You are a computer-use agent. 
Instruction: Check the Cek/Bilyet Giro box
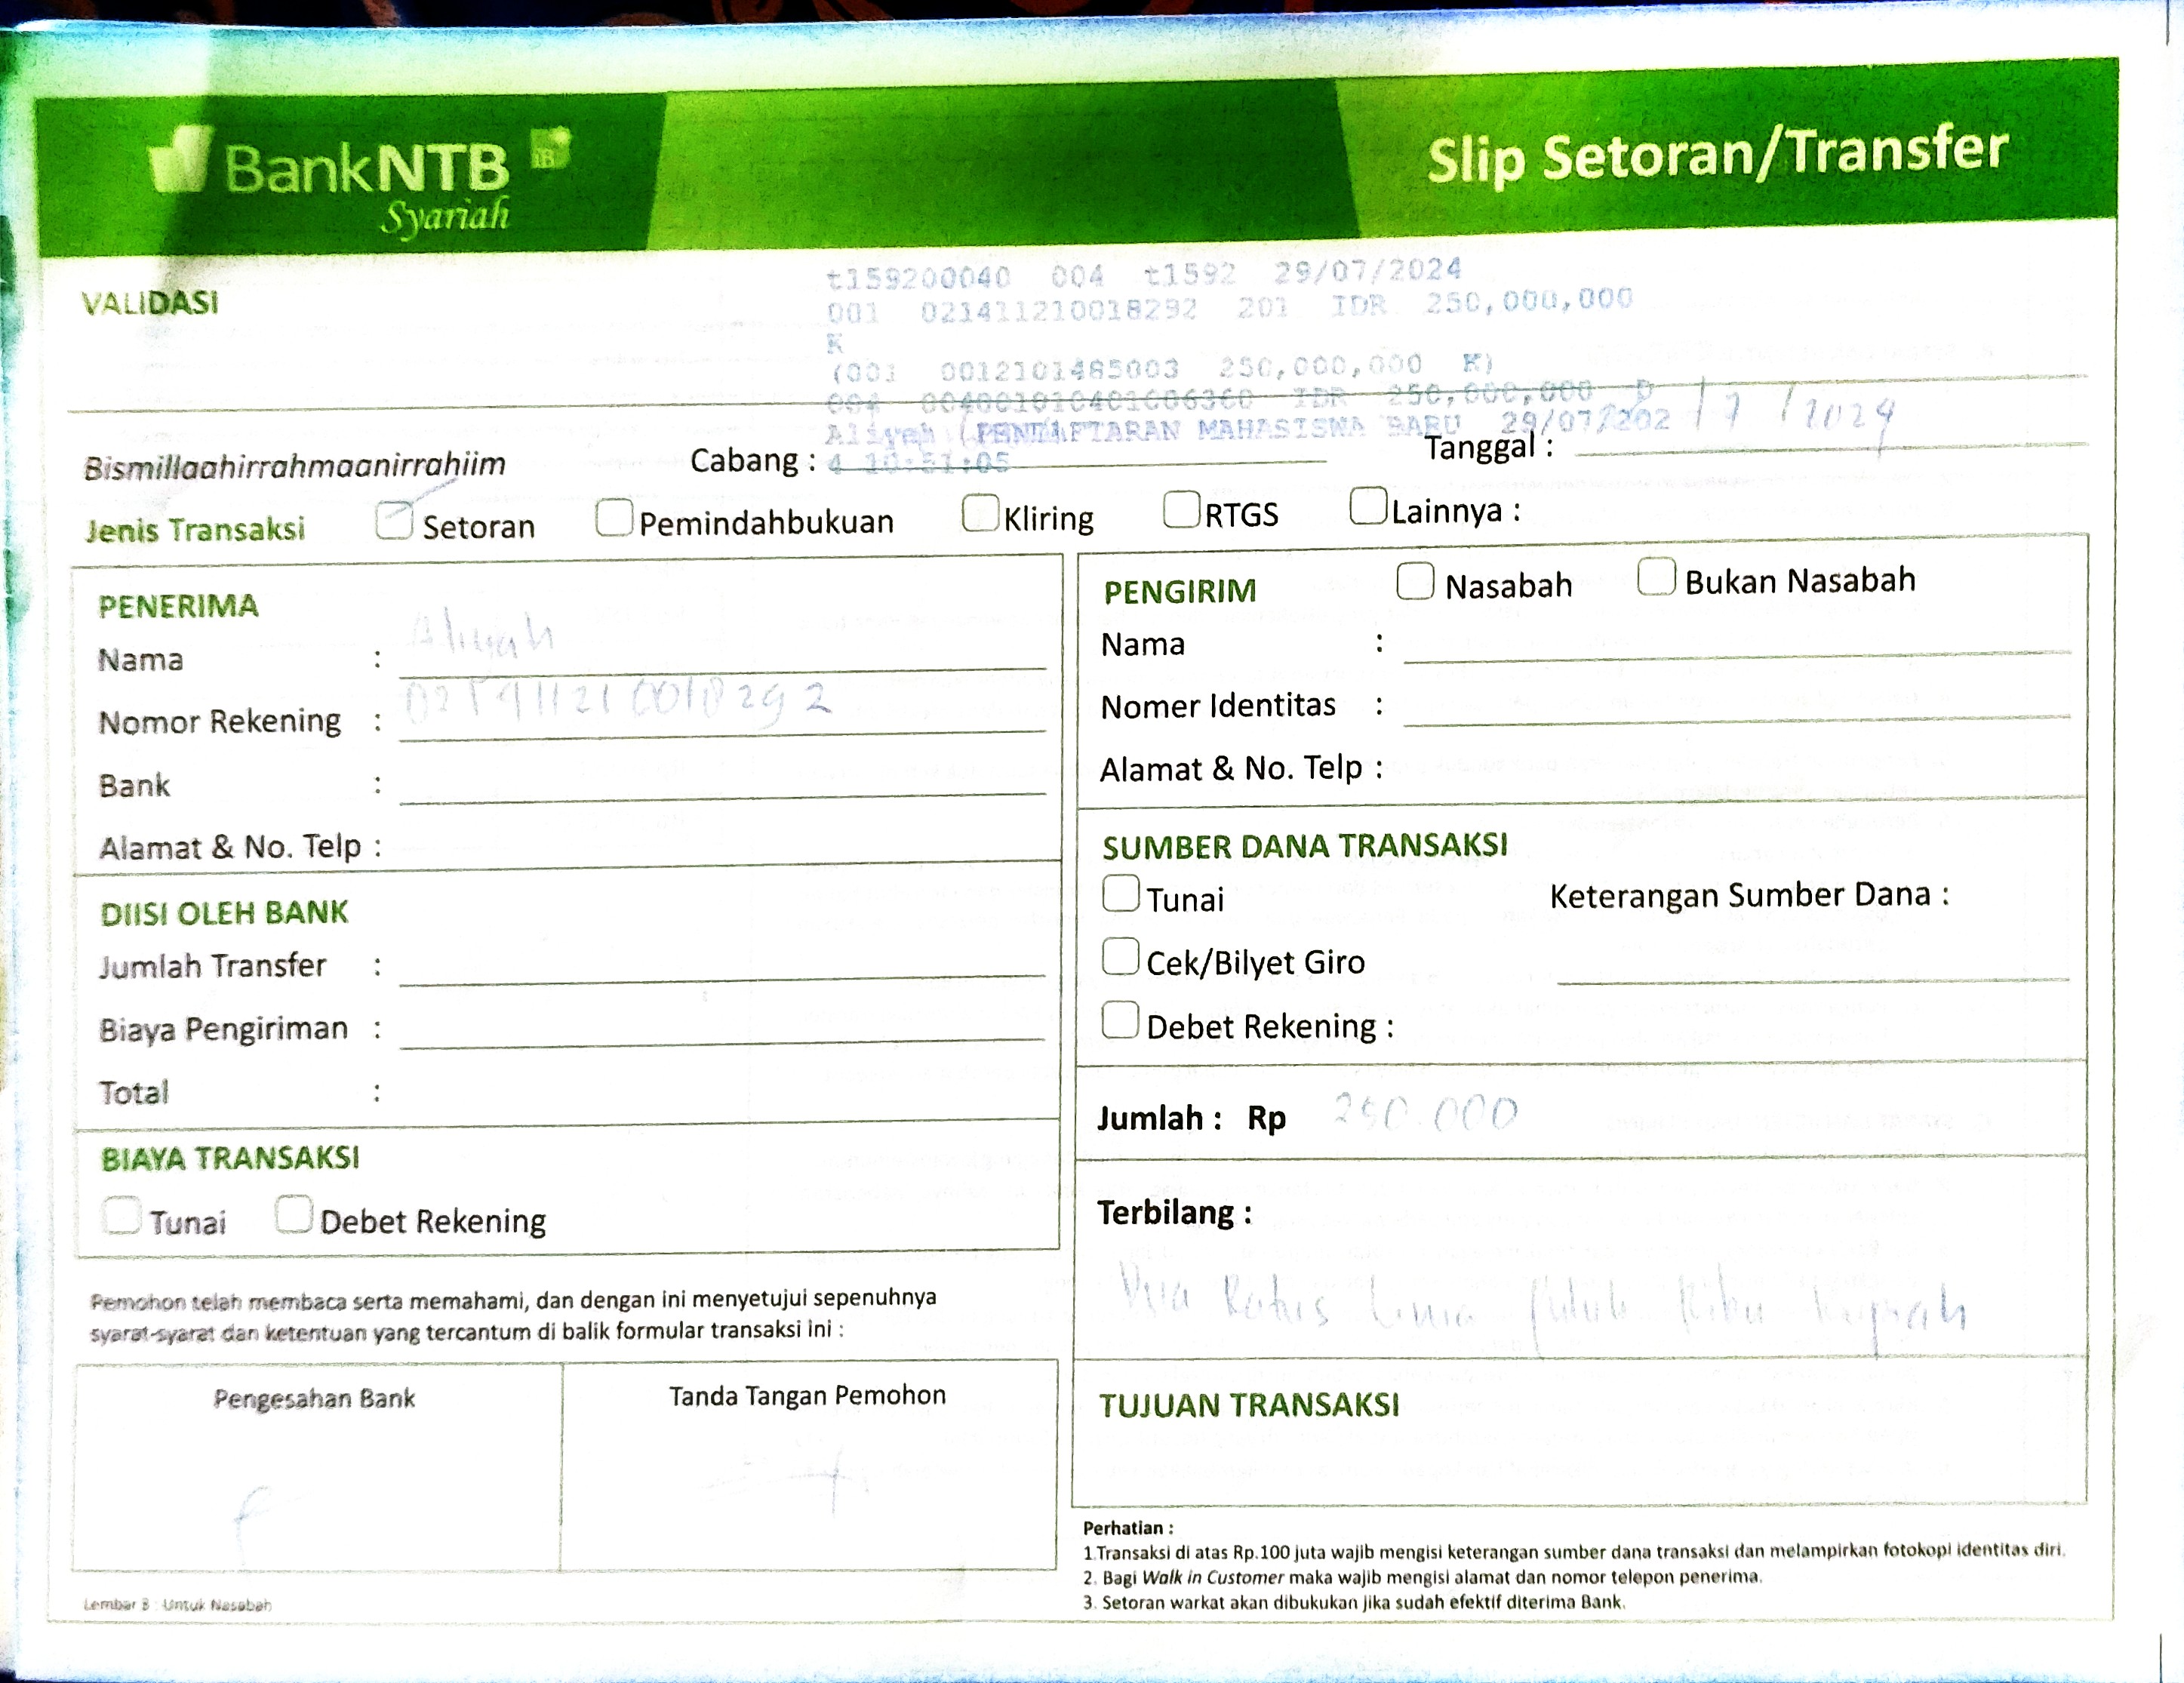click(x=1120, y=956)
